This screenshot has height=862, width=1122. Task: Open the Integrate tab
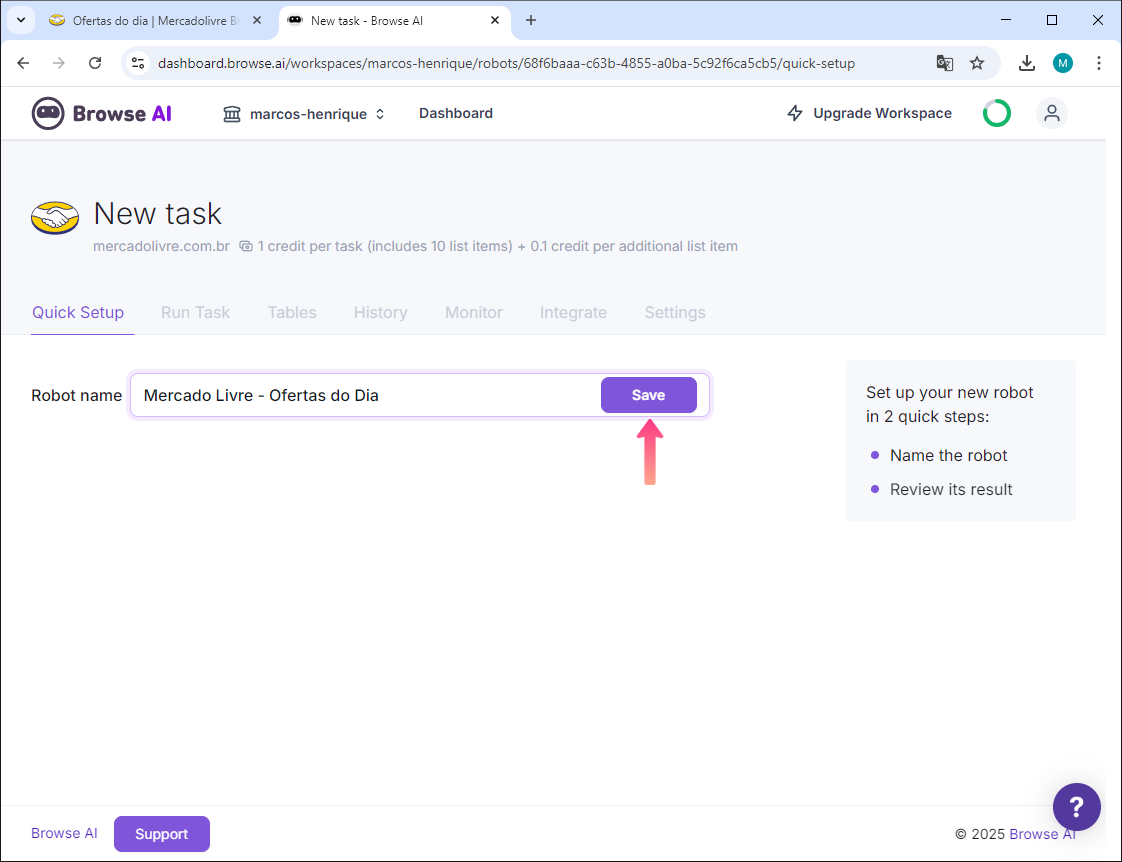pyautogui.click(x=573, y=313)
